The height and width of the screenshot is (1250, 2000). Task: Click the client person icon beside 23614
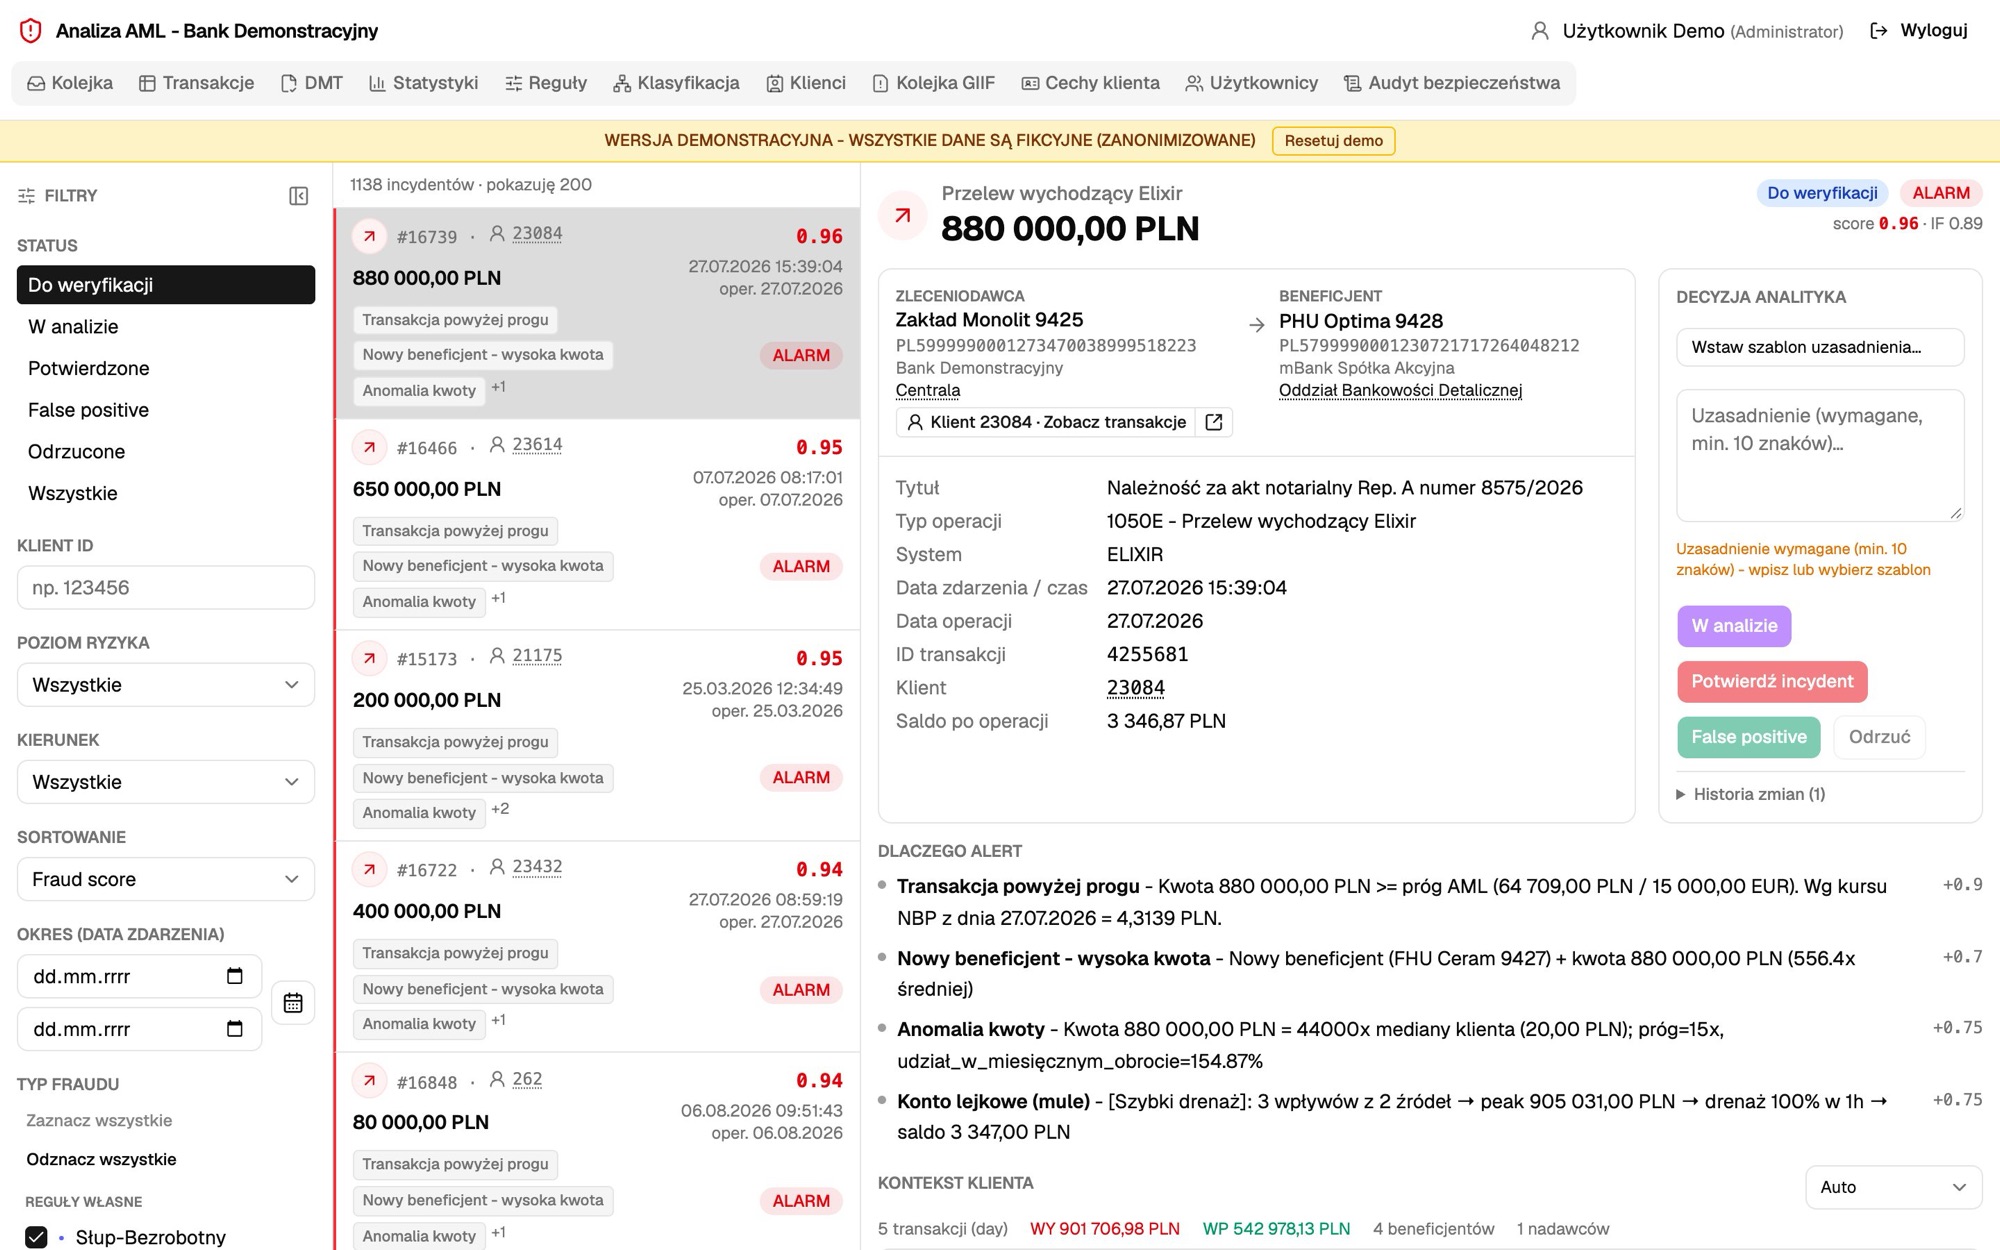[497, 445]
